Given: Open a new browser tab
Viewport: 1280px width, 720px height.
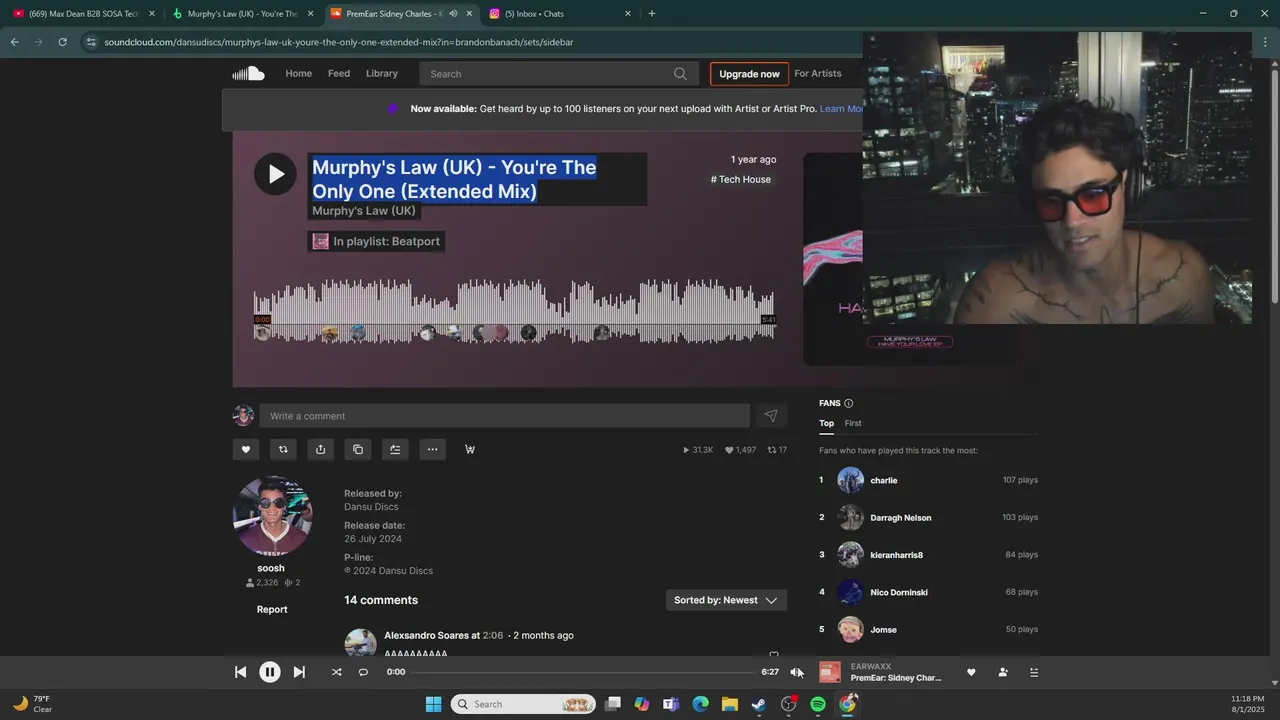Looking at the screenshot, I should [x=652, y=14].
